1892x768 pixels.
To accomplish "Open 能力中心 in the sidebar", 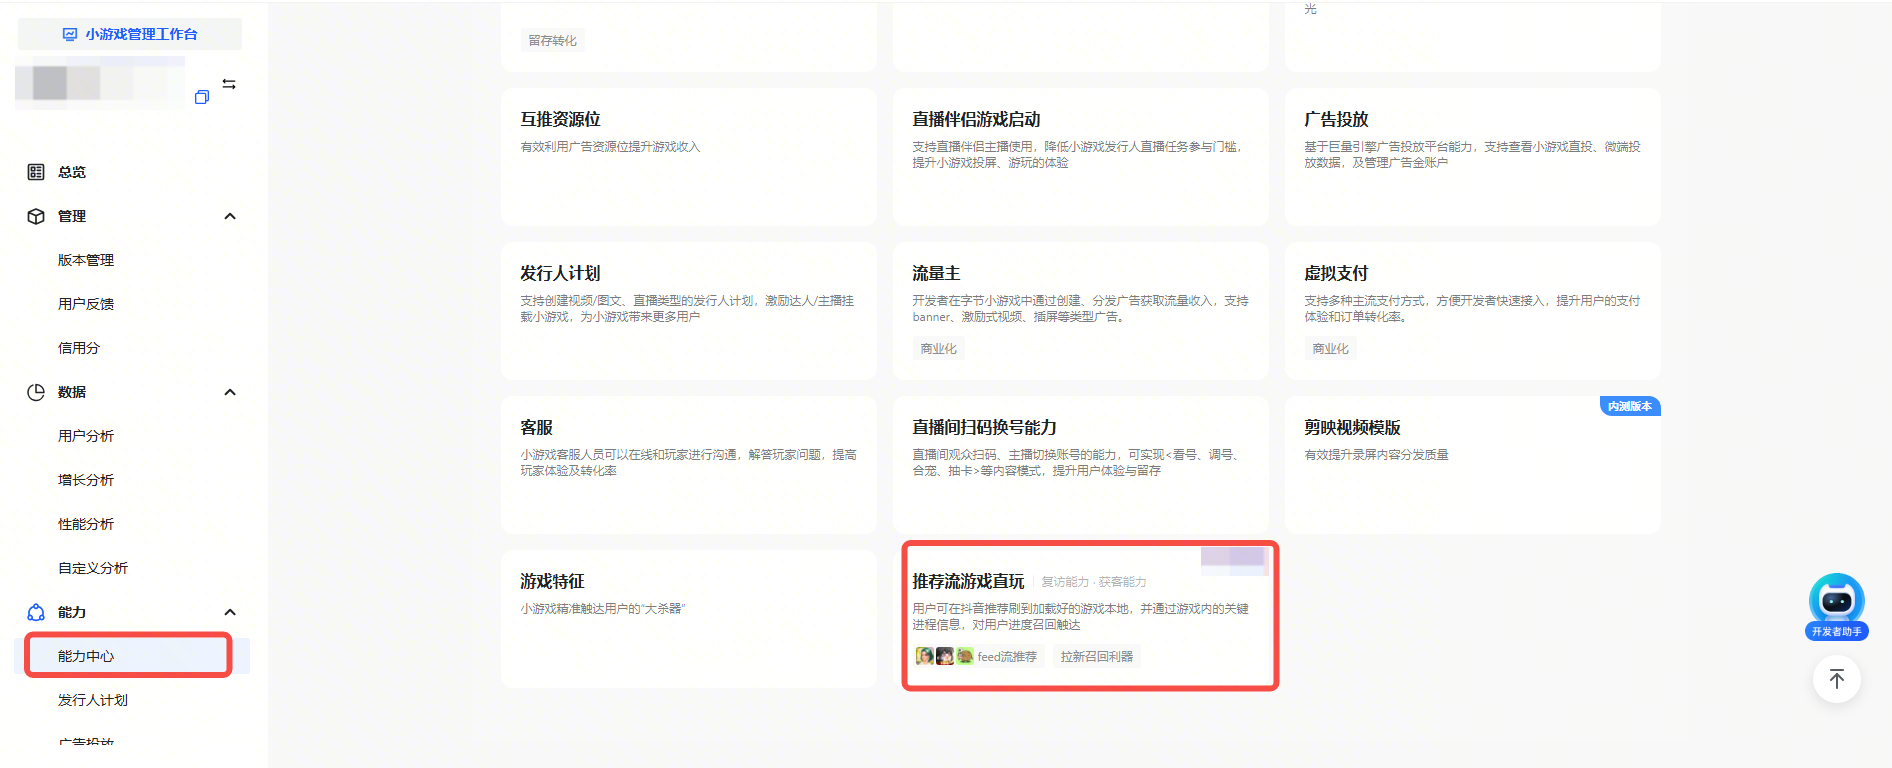I will (x=86, y=656).
